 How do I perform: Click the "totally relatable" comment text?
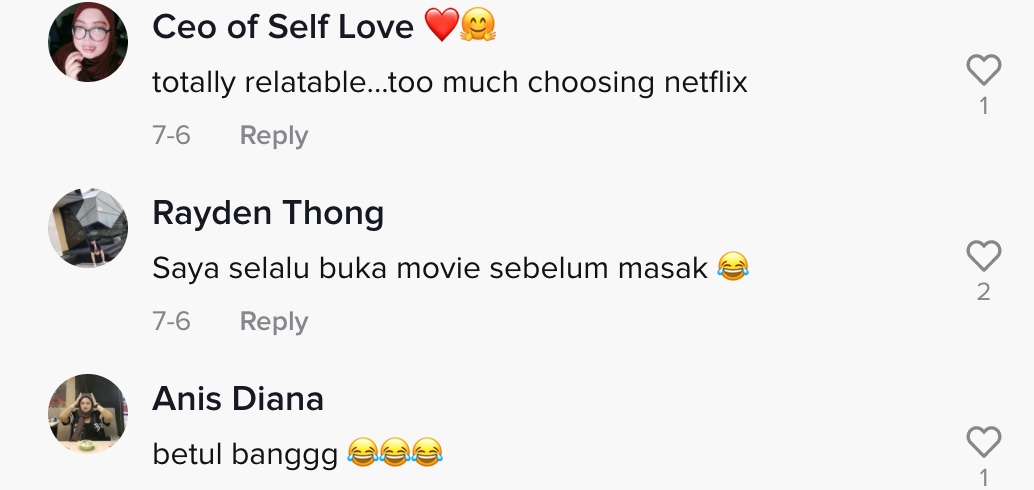pyautogui.click(x=450, y=82)
